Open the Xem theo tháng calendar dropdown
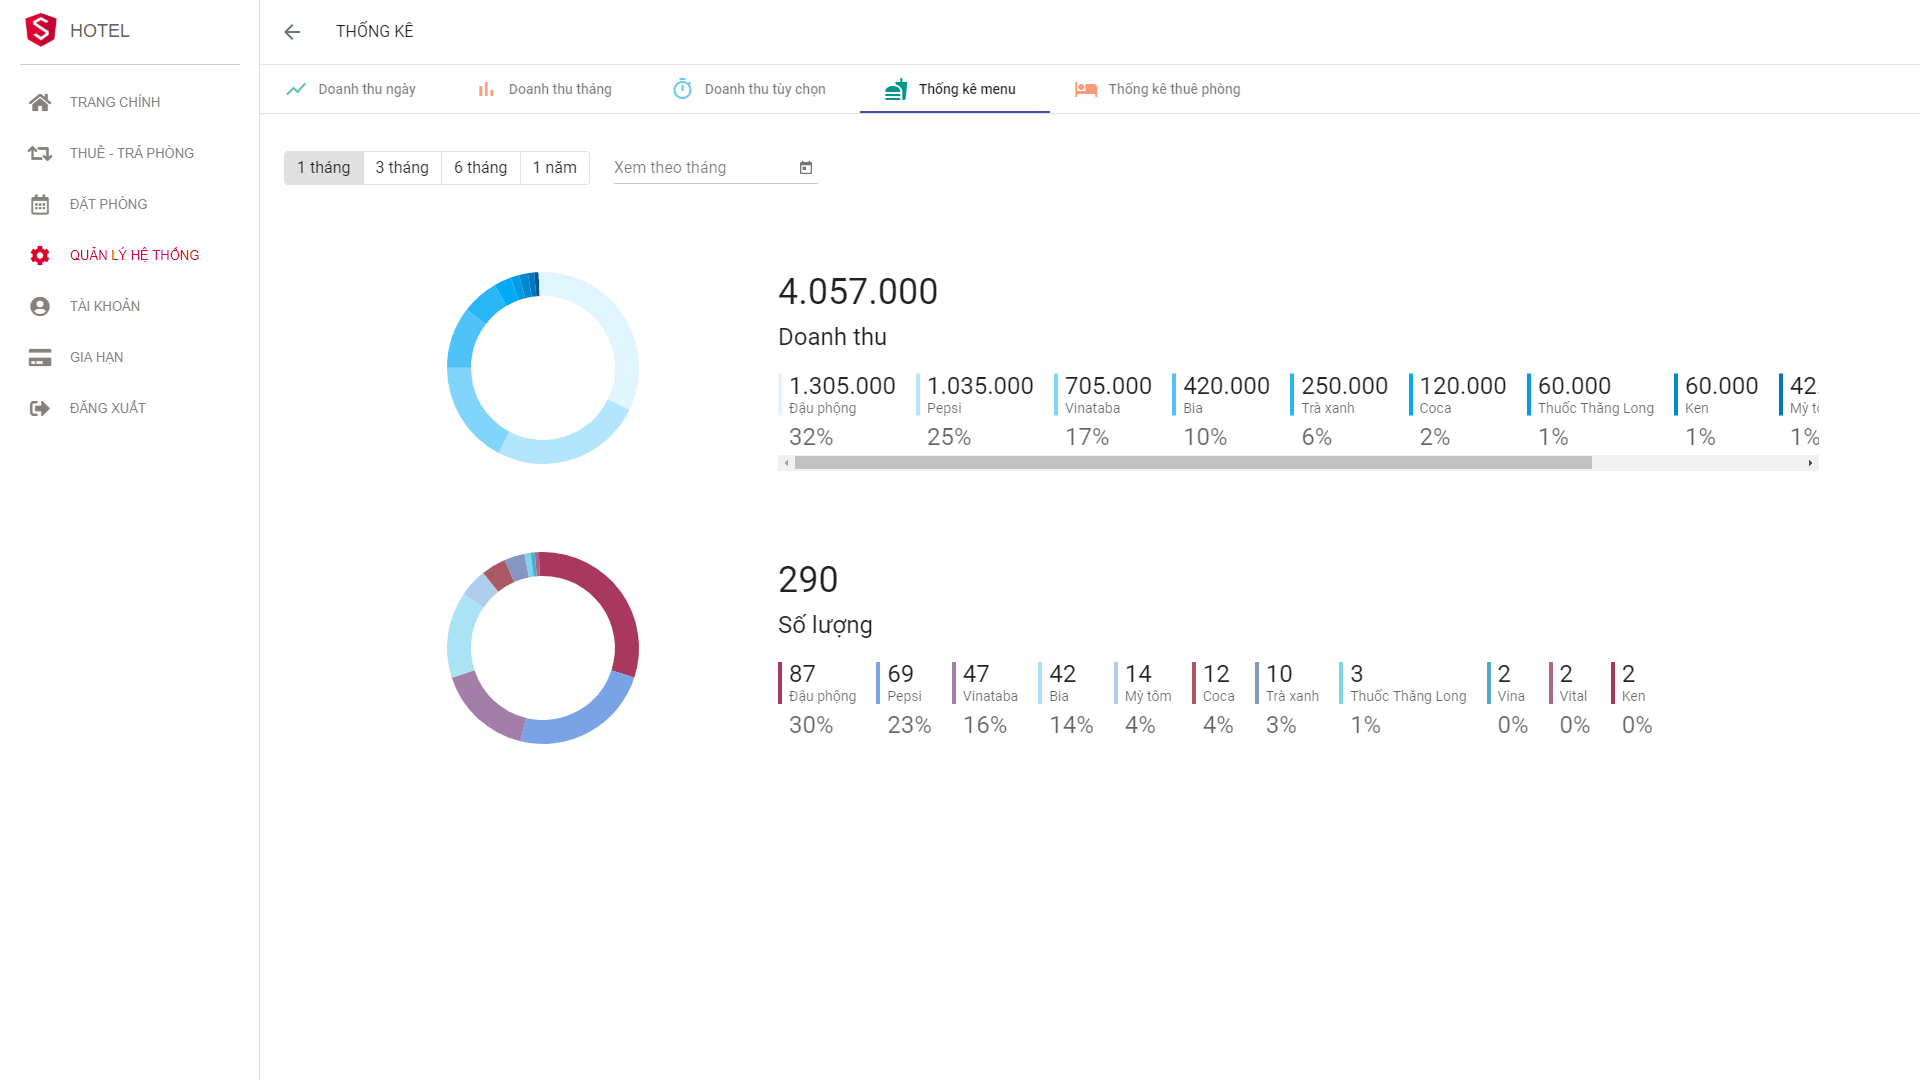Image resolution: width=1920 pixels, height=1080 pixels. (806, 168)
